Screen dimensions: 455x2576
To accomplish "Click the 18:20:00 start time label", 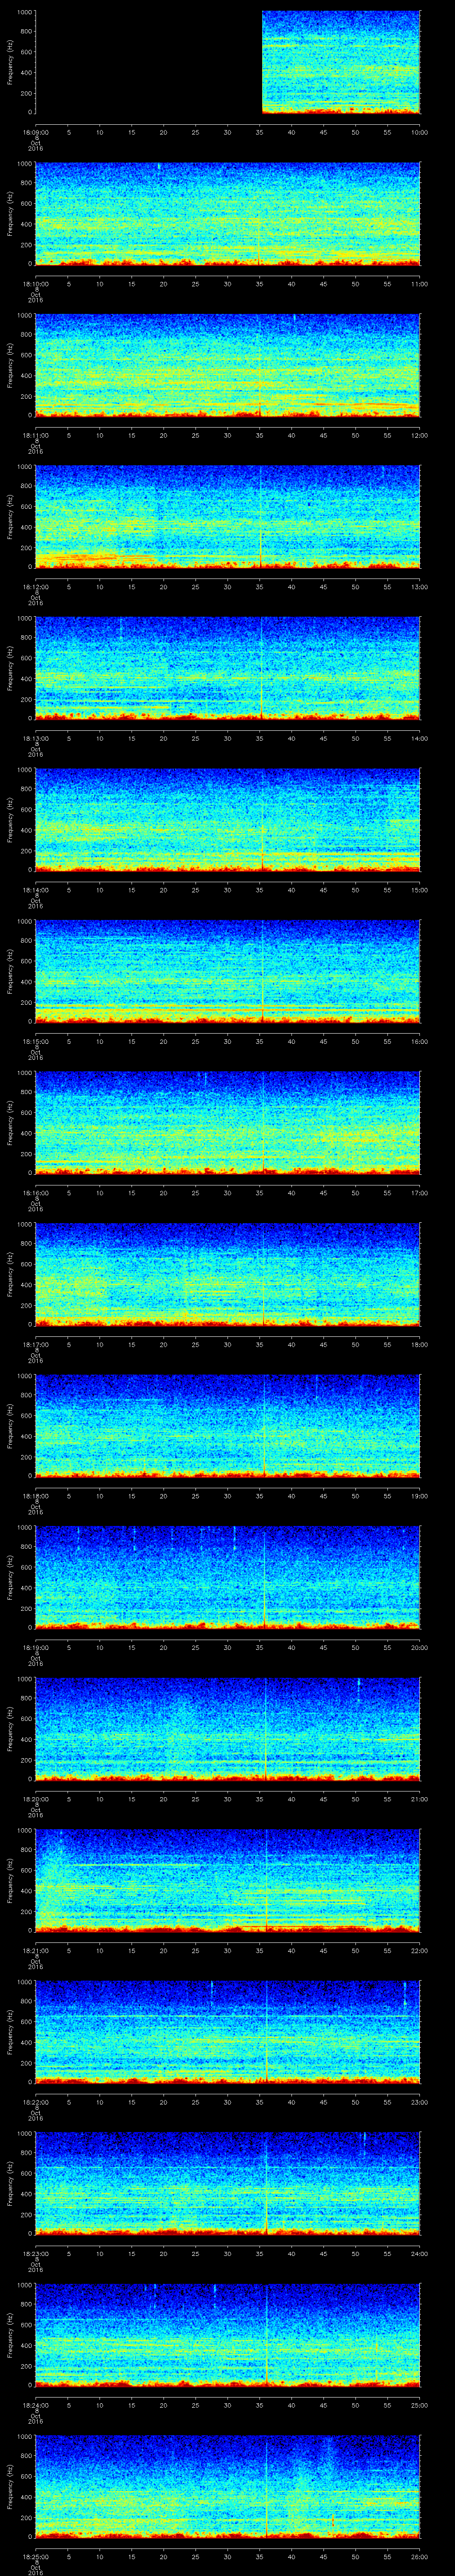I will click(x=36, y=1799).
